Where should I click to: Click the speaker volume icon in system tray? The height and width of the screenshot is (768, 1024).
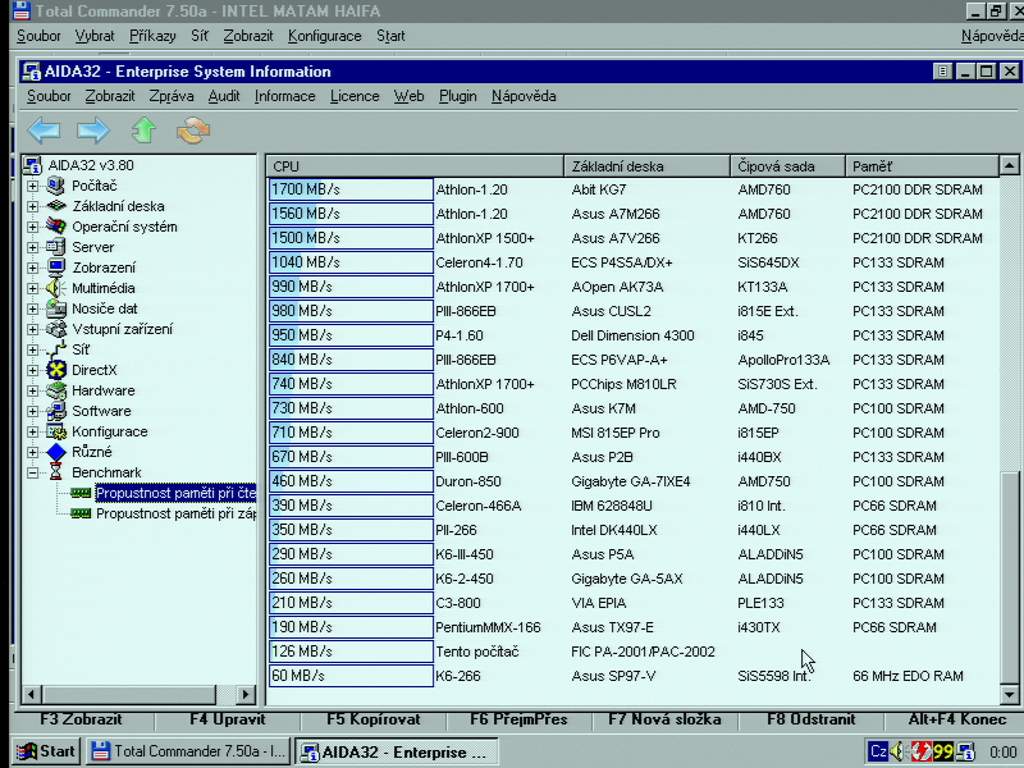click(x=897, y=752)
